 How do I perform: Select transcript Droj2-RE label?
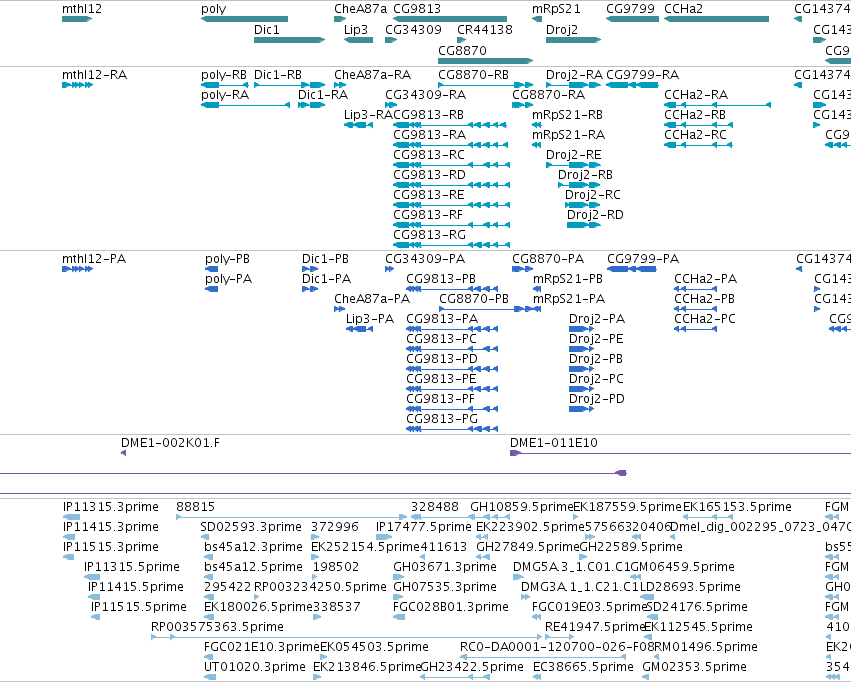coord(574,155)
